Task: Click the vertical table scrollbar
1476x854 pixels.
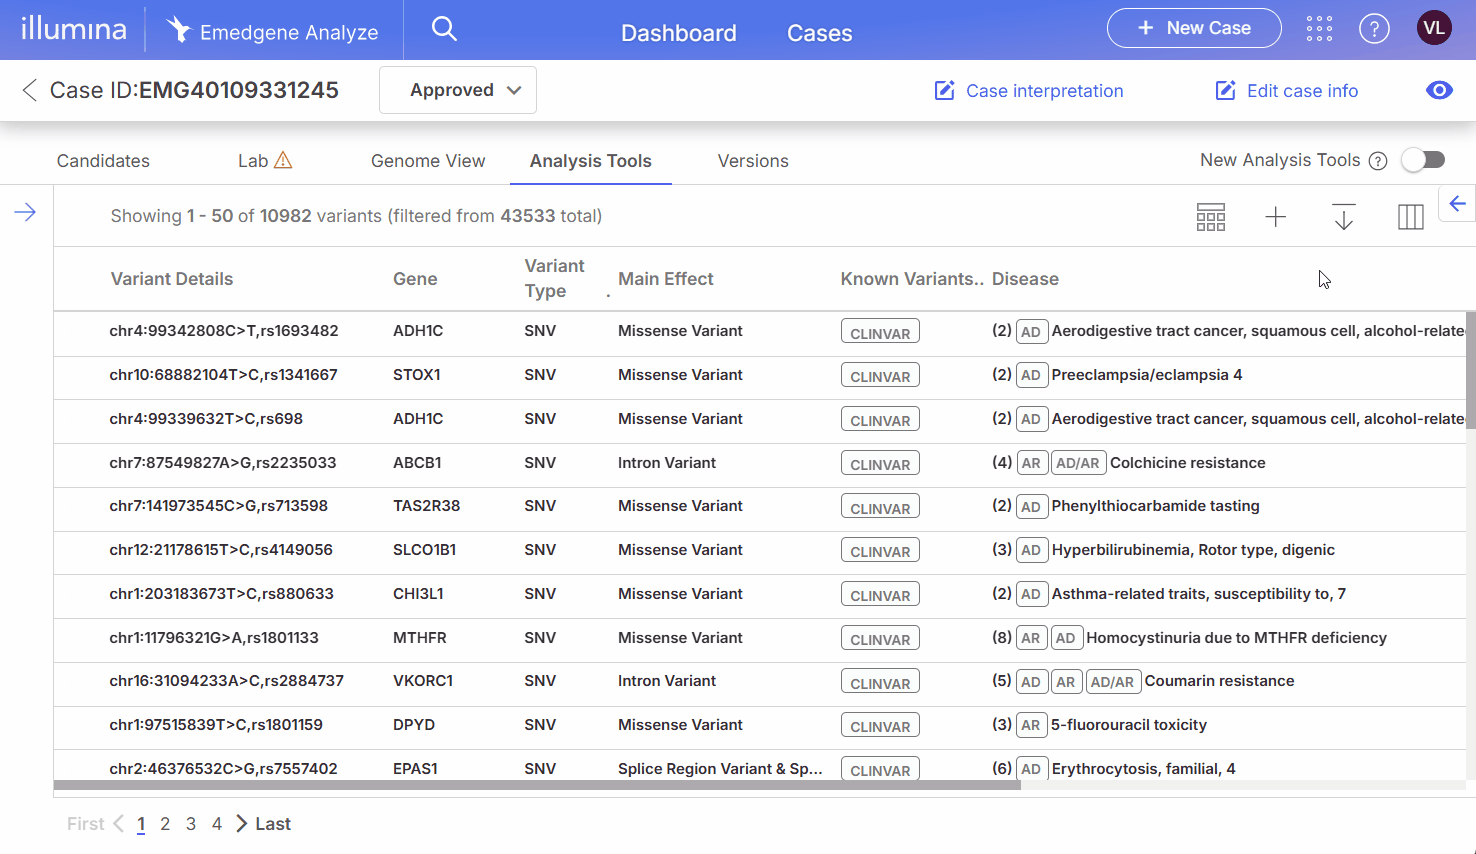Action: [x=1470, y=370]
